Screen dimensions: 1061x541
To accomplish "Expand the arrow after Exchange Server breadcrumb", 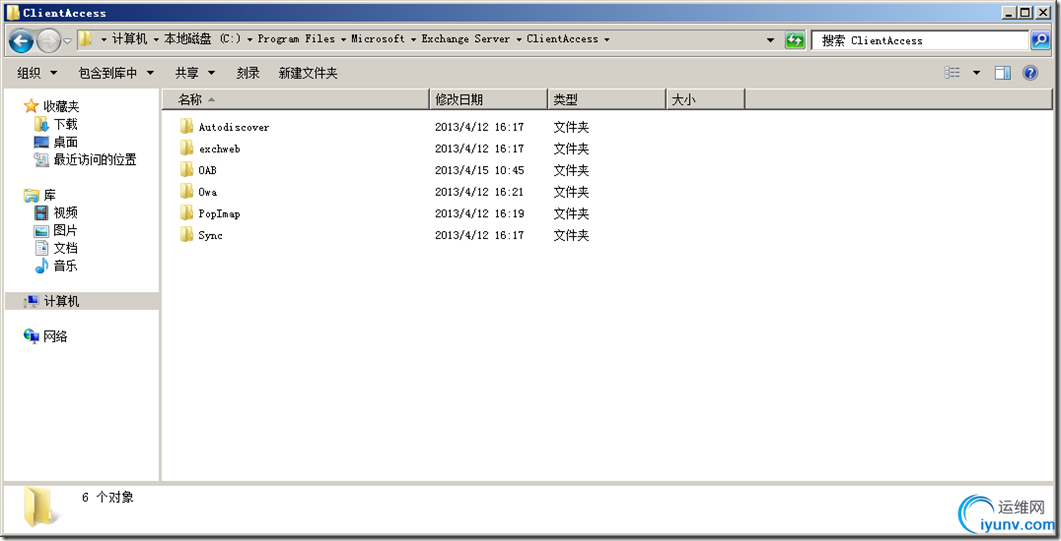I will (519, 40).
